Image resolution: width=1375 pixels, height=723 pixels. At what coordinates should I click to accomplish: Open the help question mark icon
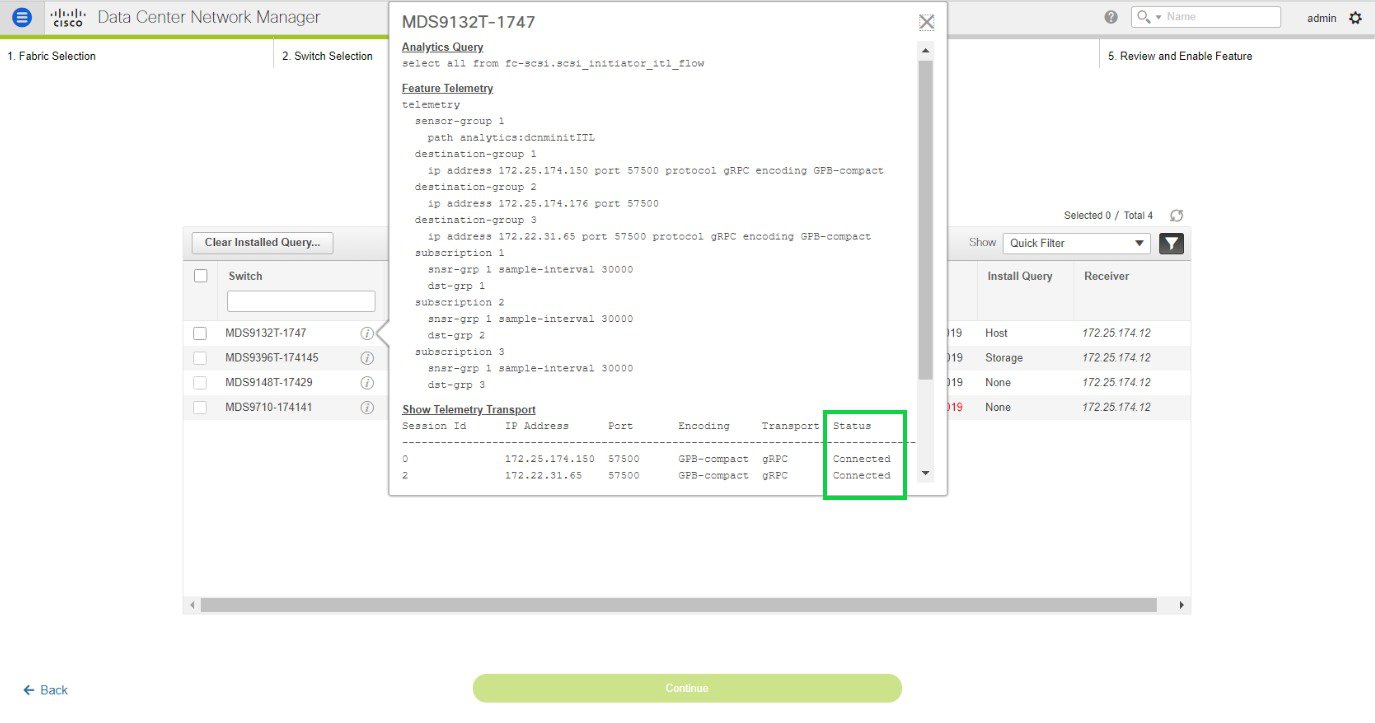pyautogui.click(x=1111, y=17)
